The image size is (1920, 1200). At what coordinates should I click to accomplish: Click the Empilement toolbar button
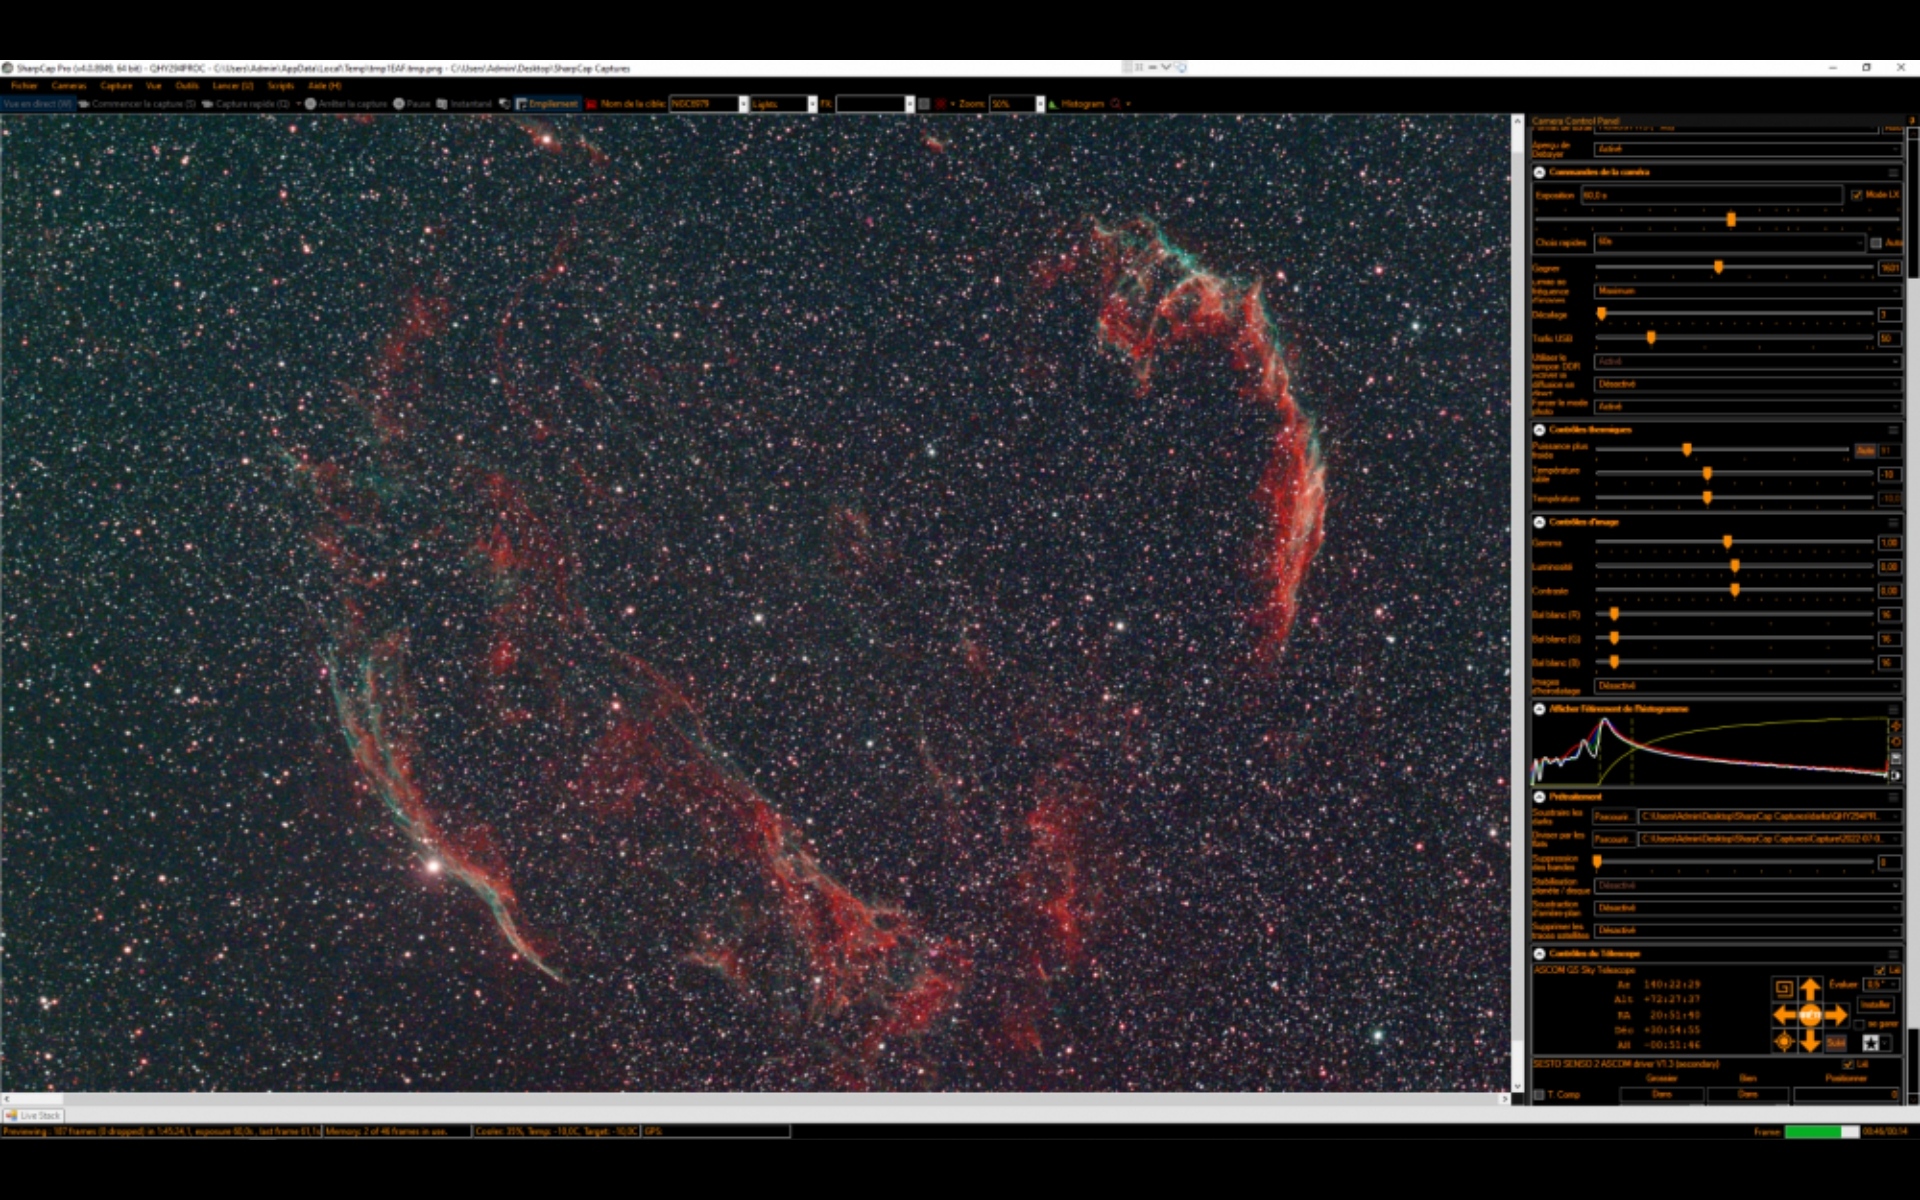pyautogui.click(x=547, y=104)
